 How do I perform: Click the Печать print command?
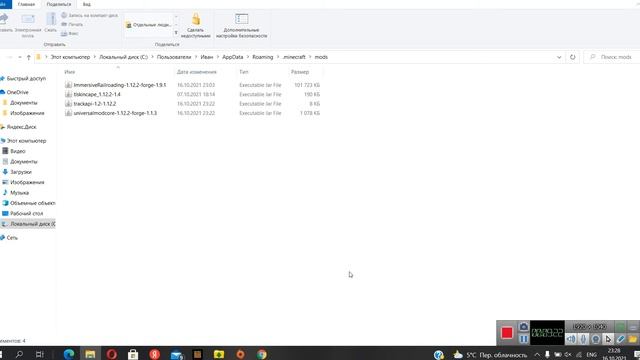point(72,24)
